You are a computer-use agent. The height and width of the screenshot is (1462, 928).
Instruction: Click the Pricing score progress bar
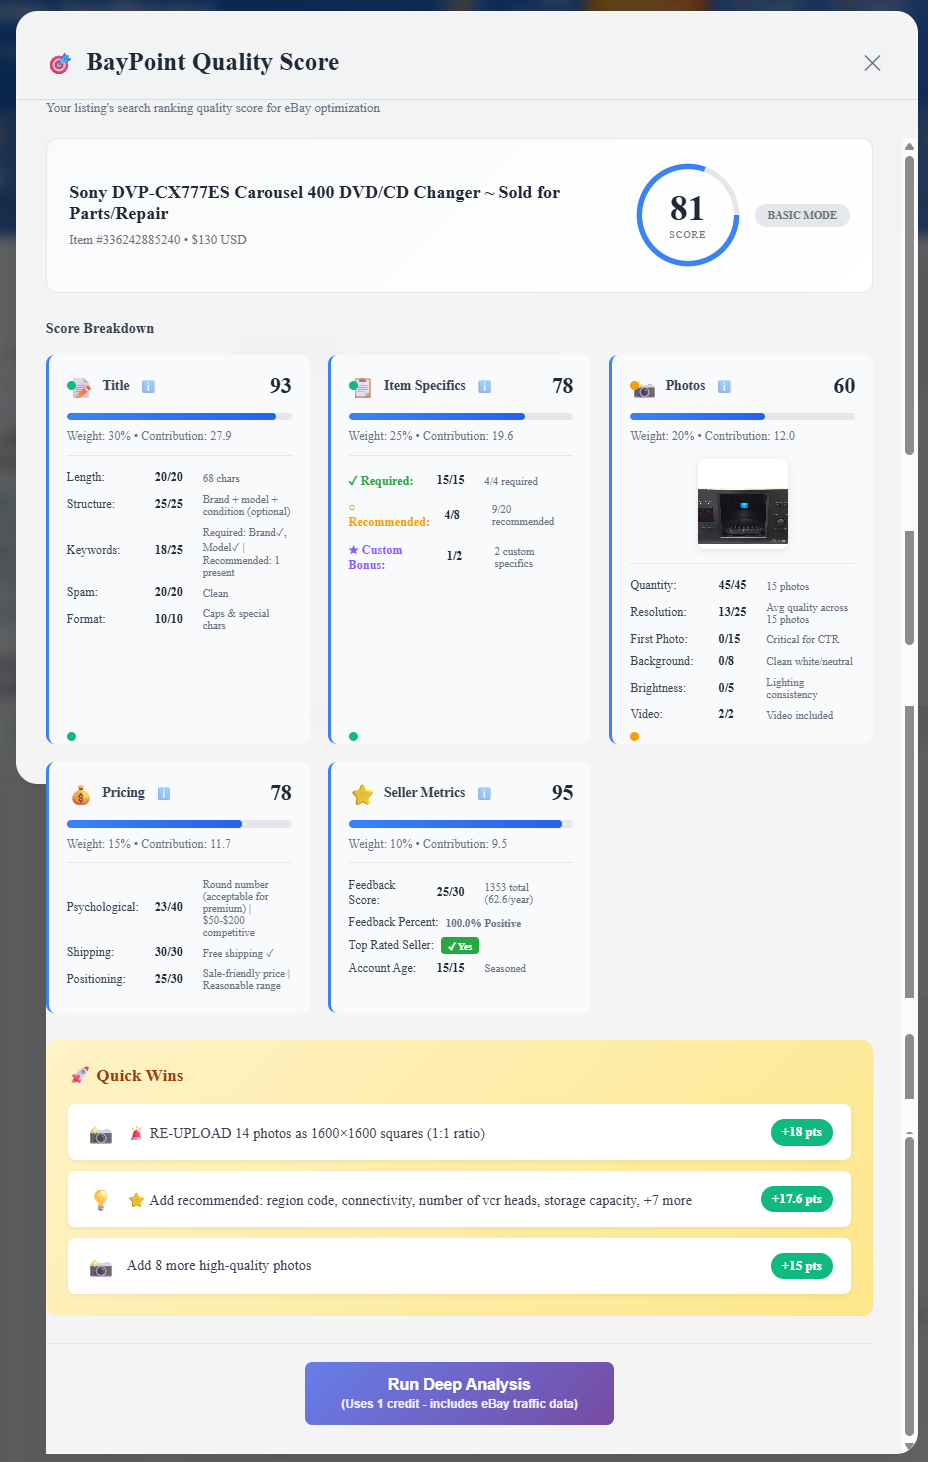(x=179, y=824)
